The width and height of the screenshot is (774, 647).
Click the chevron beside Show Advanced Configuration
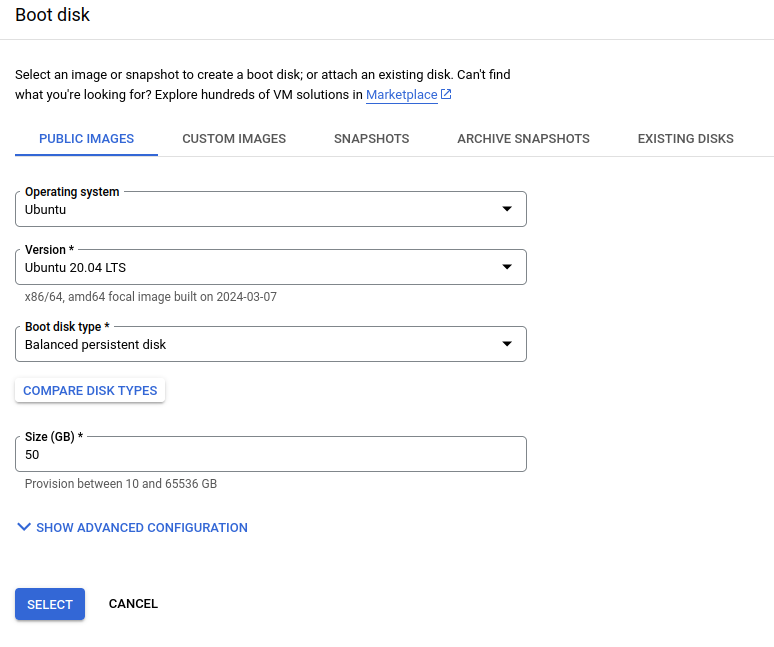pyautogui.click(x=24, y=527)
